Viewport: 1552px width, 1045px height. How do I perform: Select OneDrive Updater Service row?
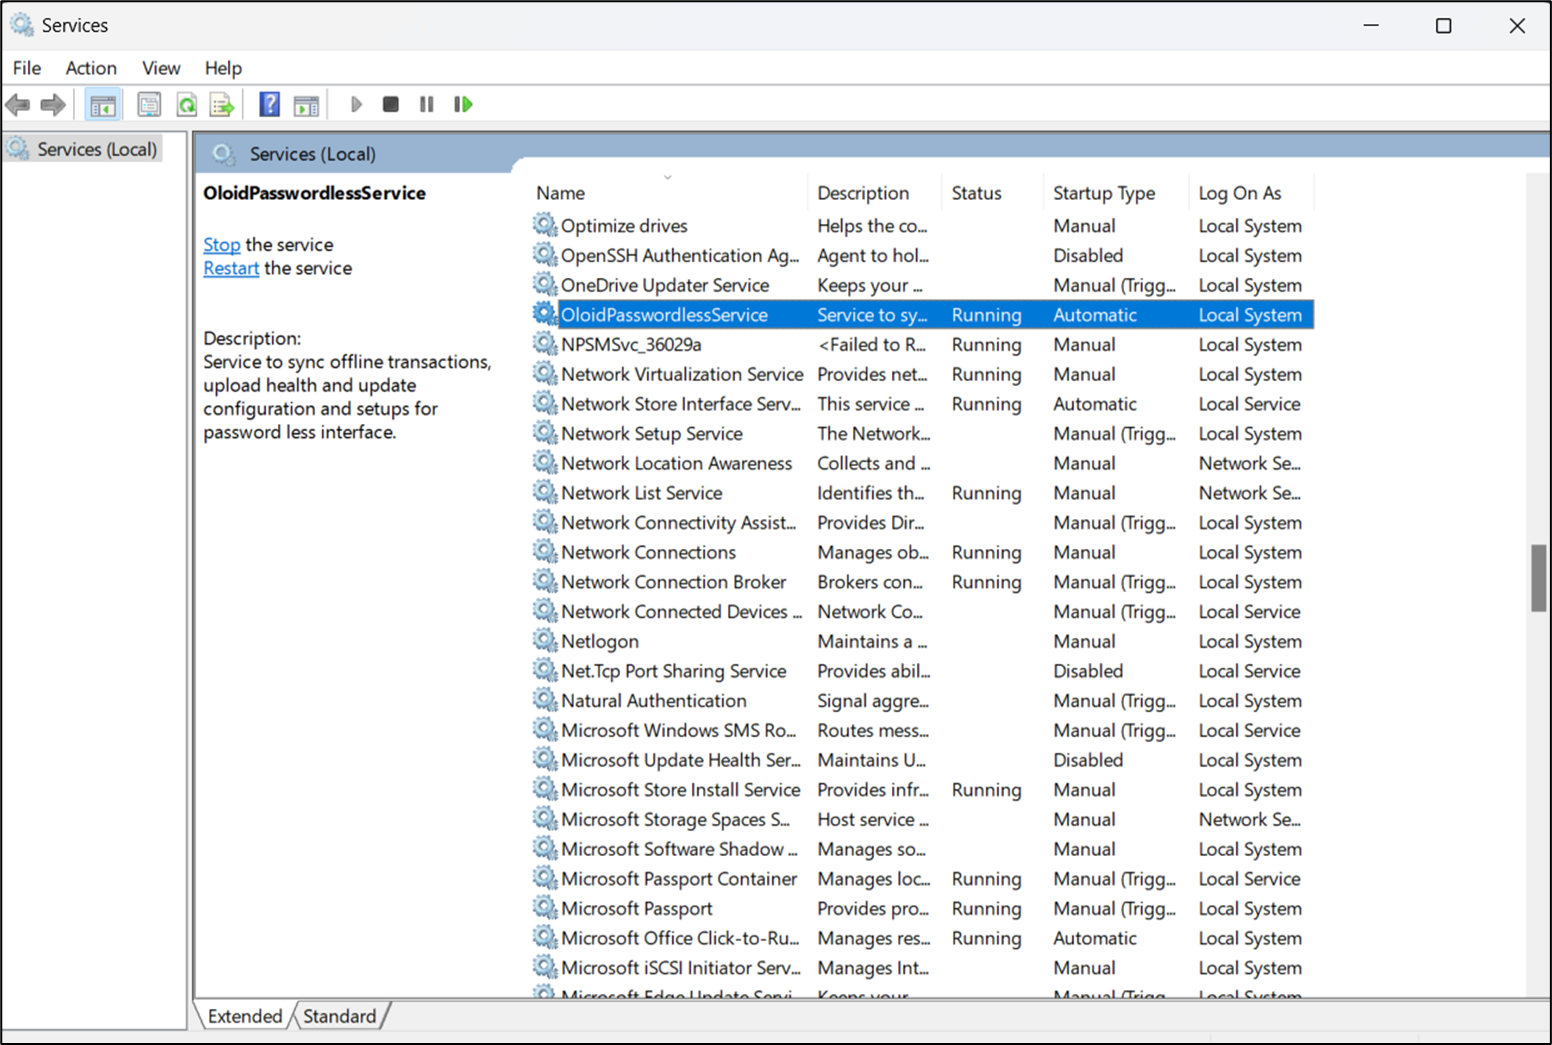pyautogui.click(x=922, y=285)
